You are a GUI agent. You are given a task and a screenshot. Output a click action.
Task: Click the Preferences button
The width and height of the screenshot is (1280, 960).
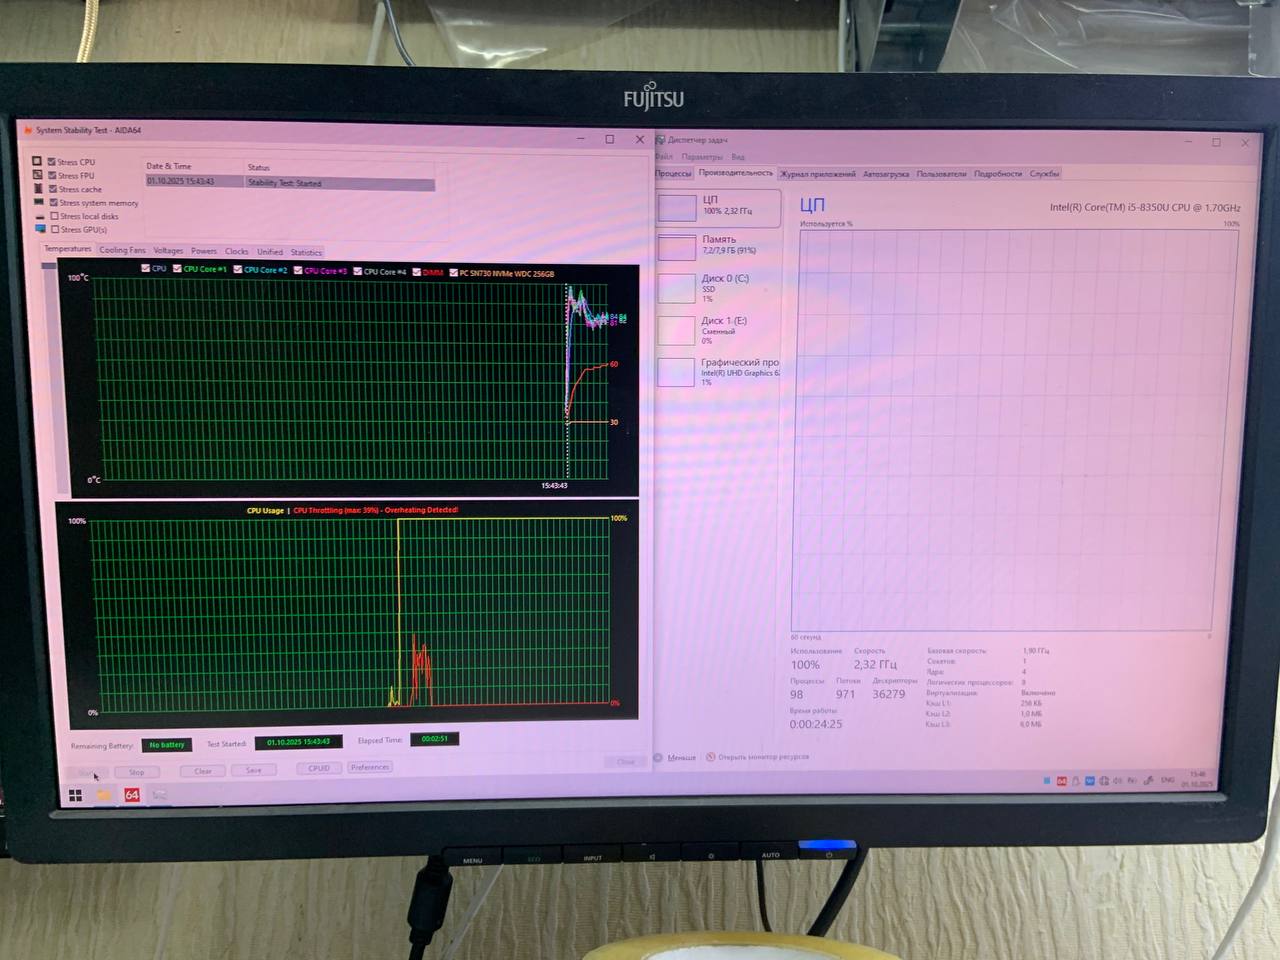pyautogui.click(x=370, y=767)
